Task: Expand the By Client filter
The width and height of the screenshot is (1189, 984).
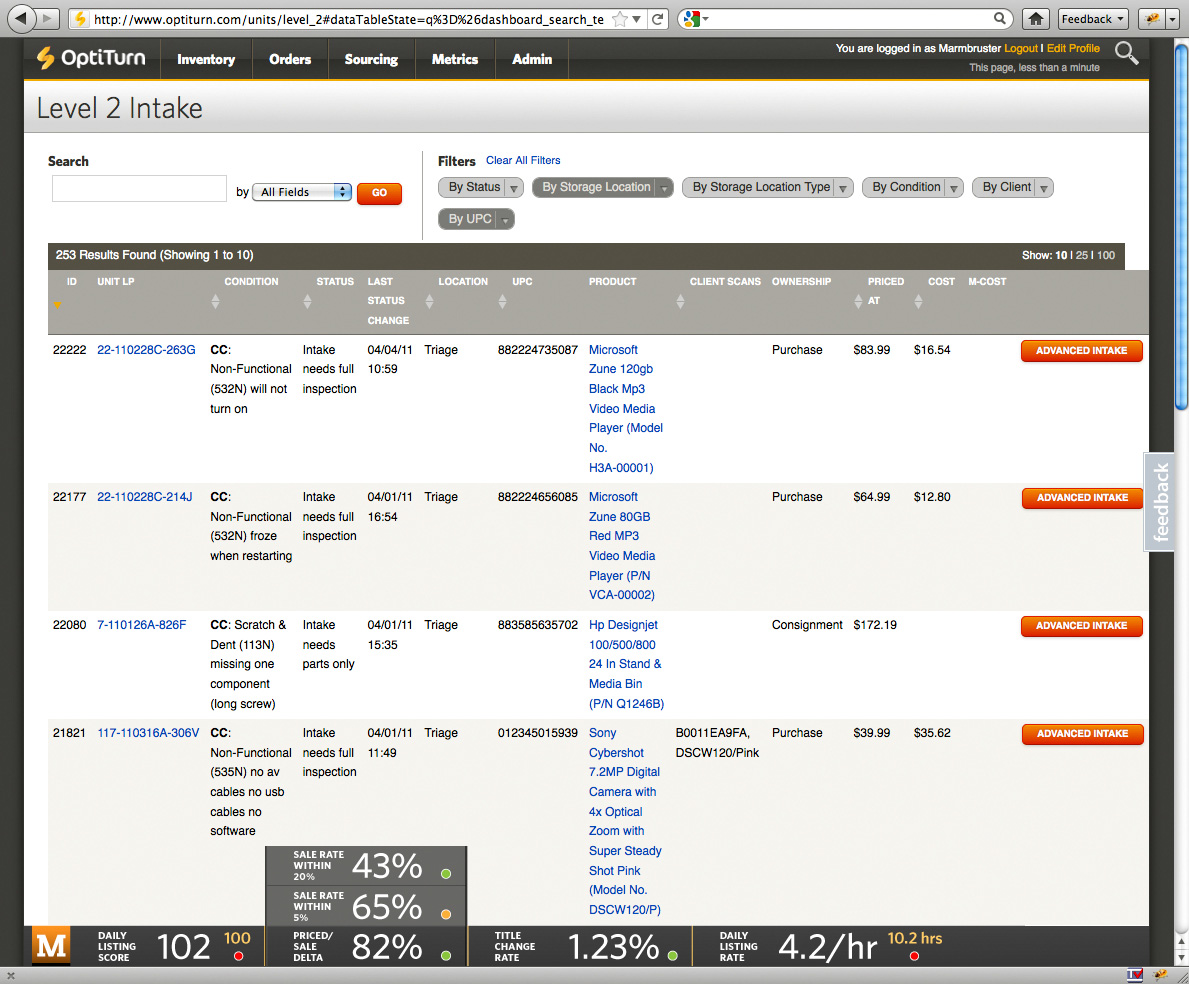Action: pyautogui.click(x=1013, y=187)
